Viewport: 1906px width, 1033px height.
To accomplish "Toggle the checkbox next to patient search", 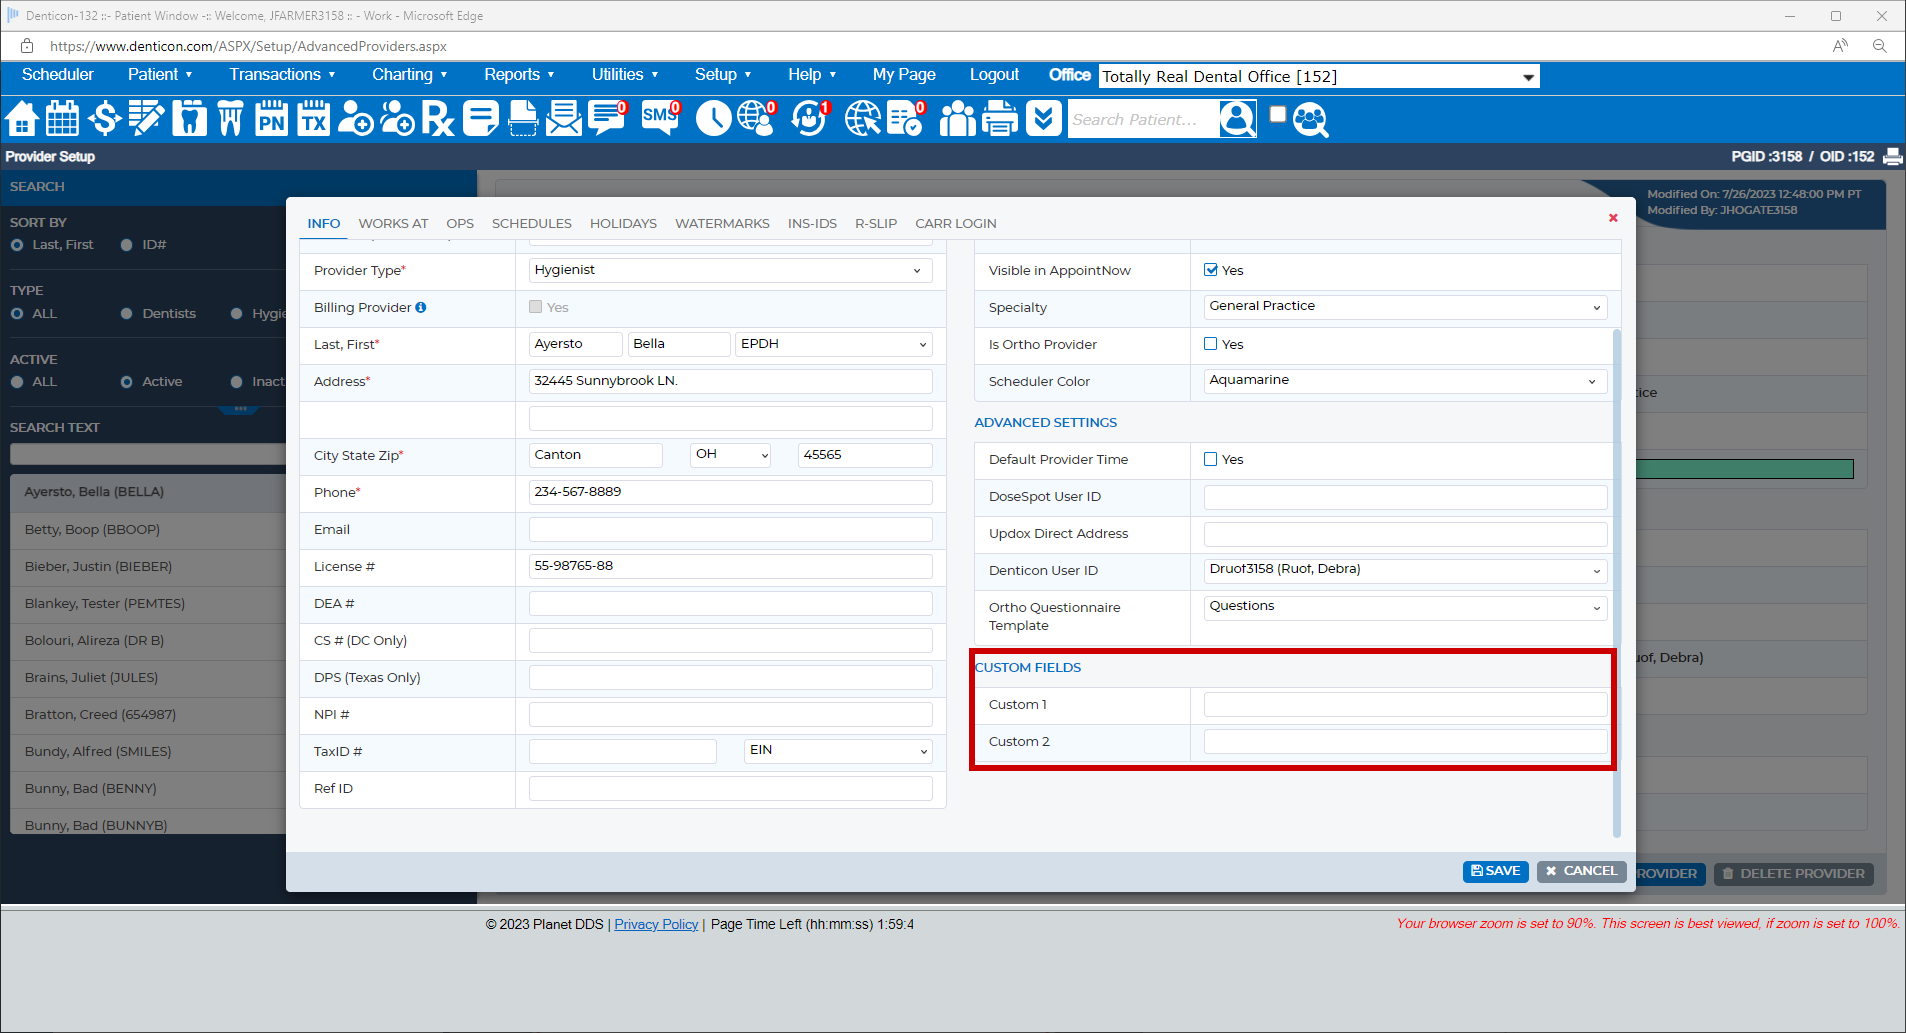I will [x=1277, y=114].
